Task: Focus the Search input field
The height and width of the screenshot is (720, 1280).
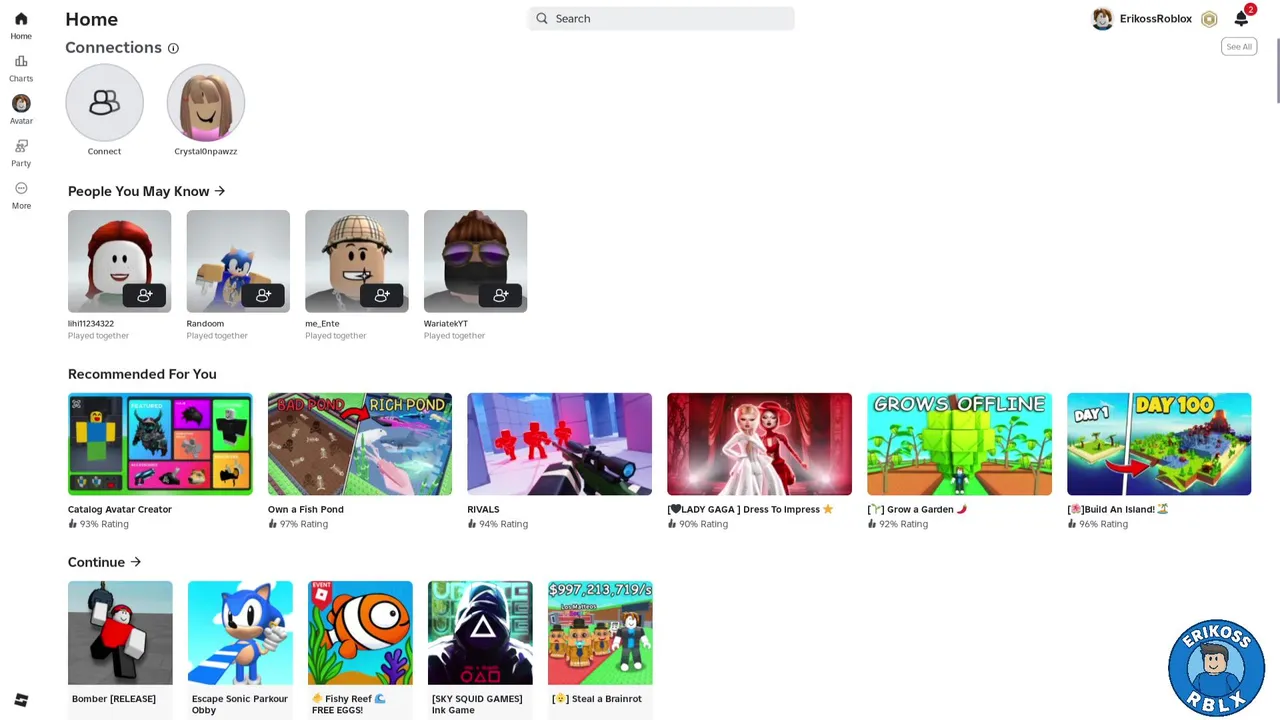Action: coord(662,18)
